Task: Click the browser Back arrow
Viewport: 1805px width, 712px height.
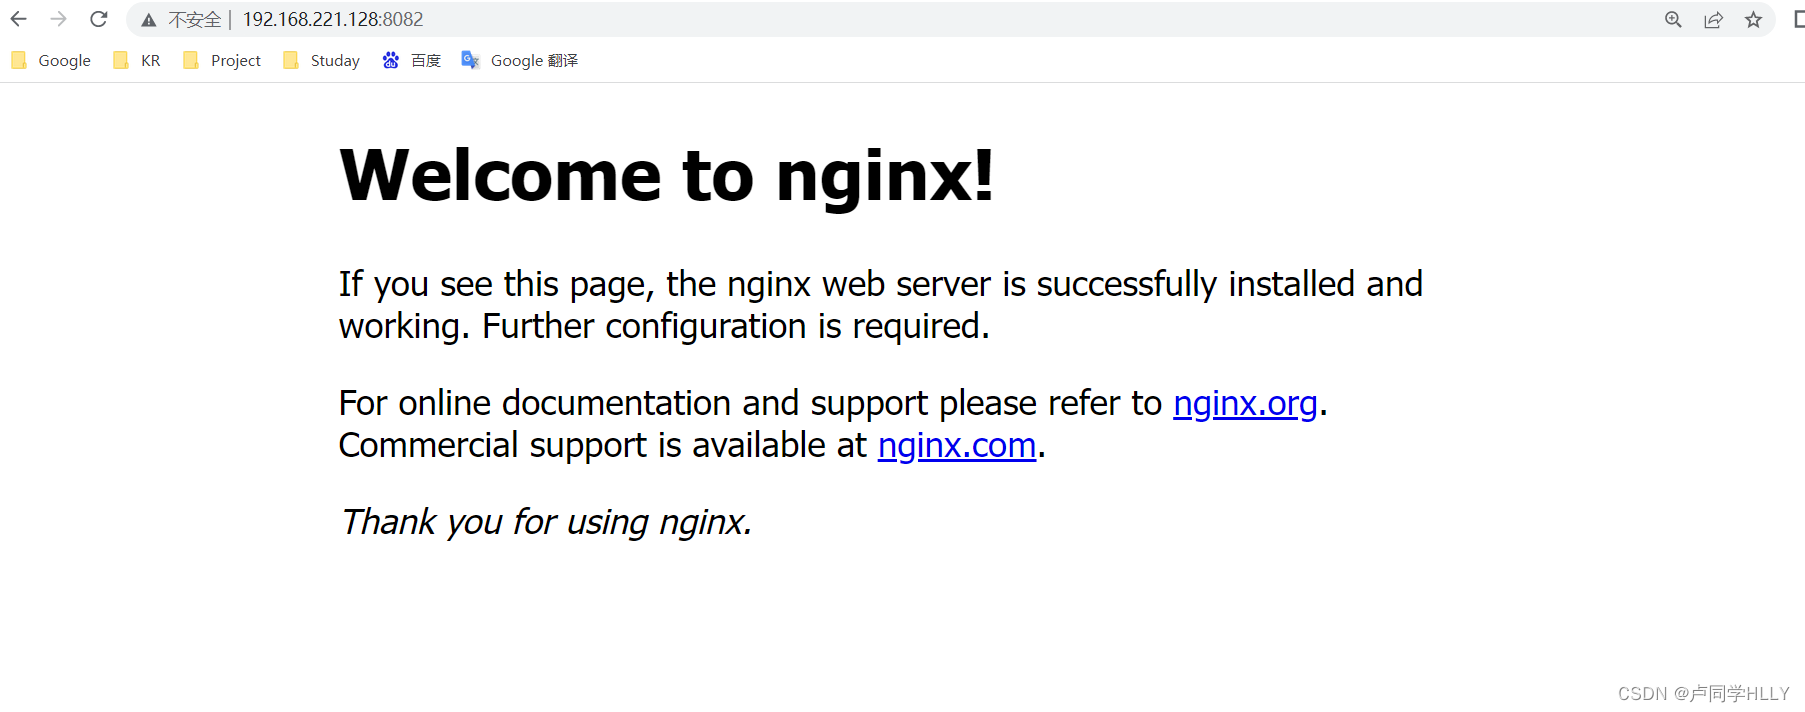Action: click(18, 19)
